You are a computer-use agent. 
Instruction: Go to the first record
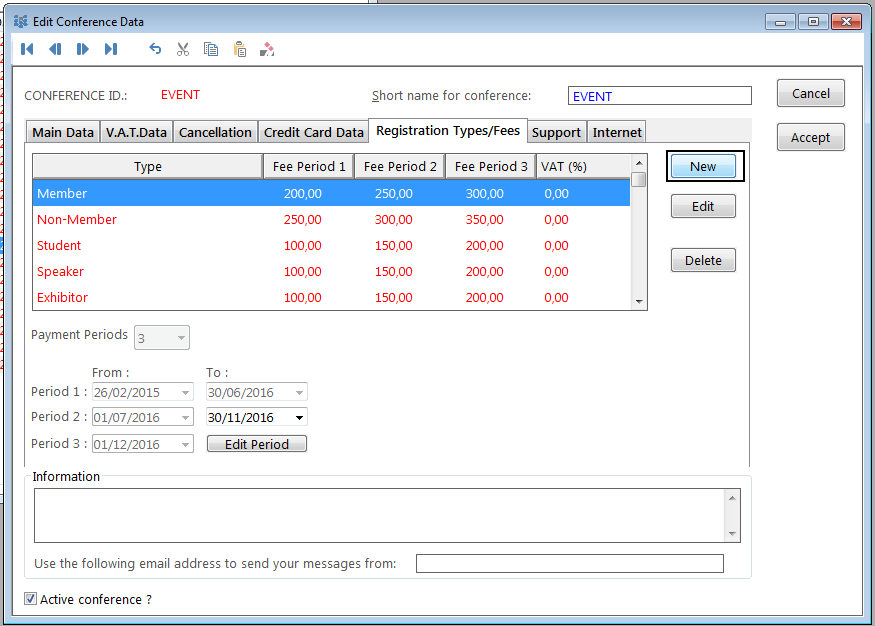(x=27, y=49)
